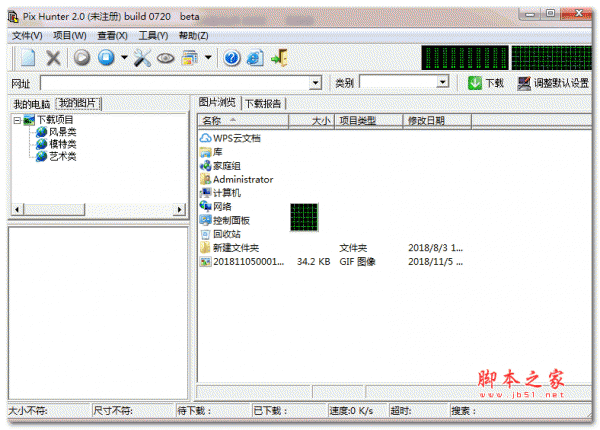Open the wrench settings tool icon
The height and width of the screenshot is (430, 600).
pyautogui.click(x=142, y=58)
